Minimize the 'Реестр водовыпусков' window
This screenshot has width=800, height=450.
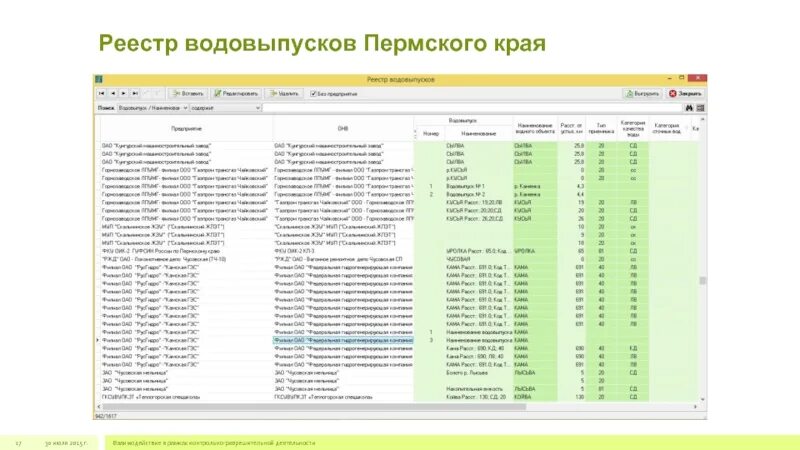[669, 79]
